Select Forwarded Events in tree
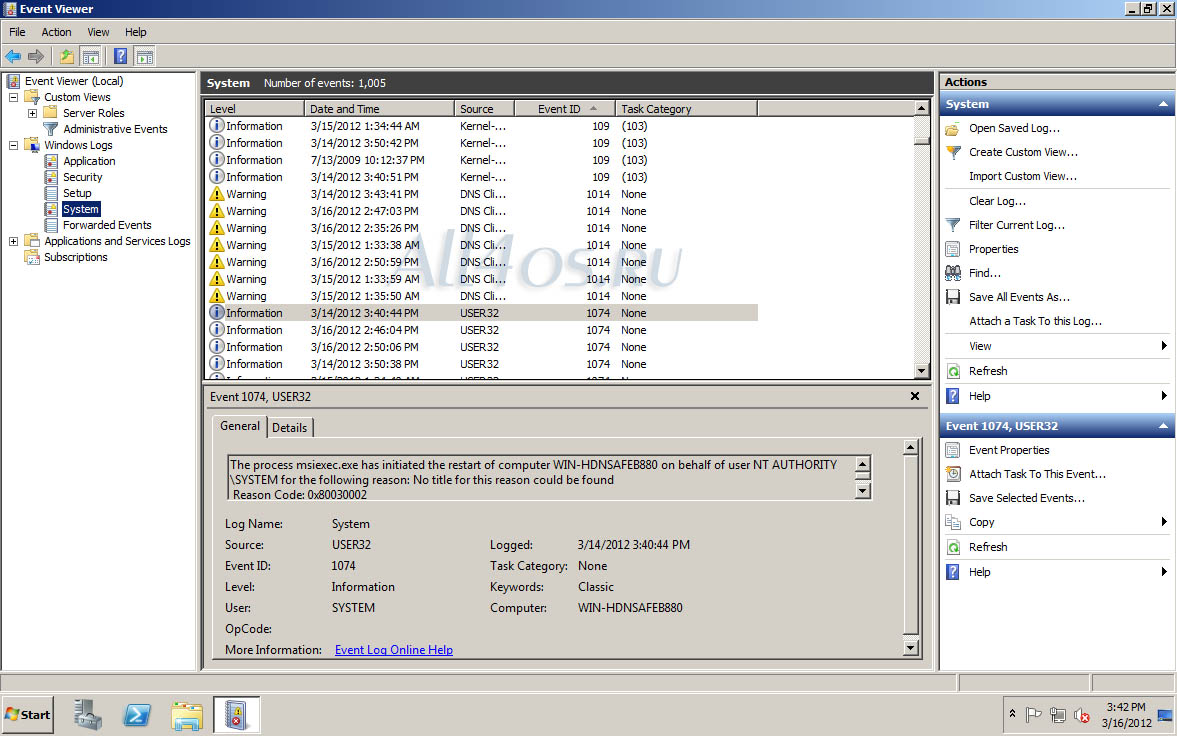Image resolution: width=1177 pixels, height=736 pixels. click(107, 225)
